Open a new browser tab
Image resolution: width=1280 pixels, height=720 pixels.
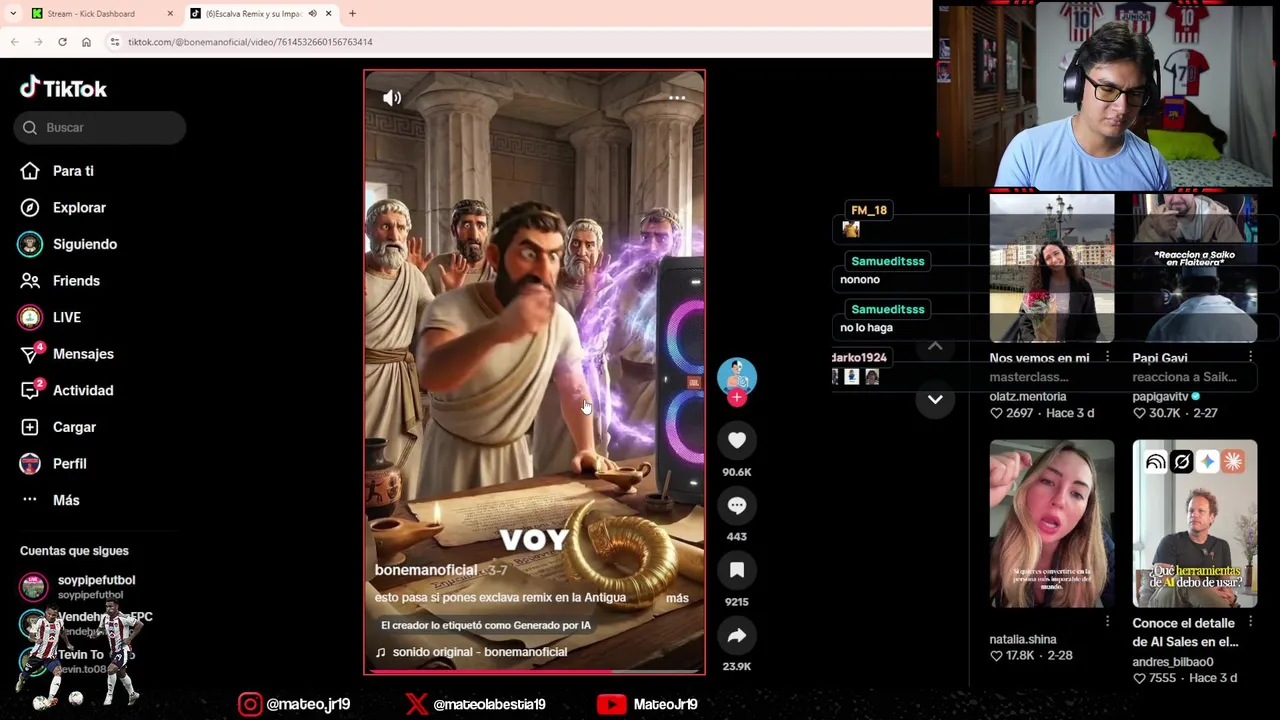pyautogui.click(x=352, y=14)
